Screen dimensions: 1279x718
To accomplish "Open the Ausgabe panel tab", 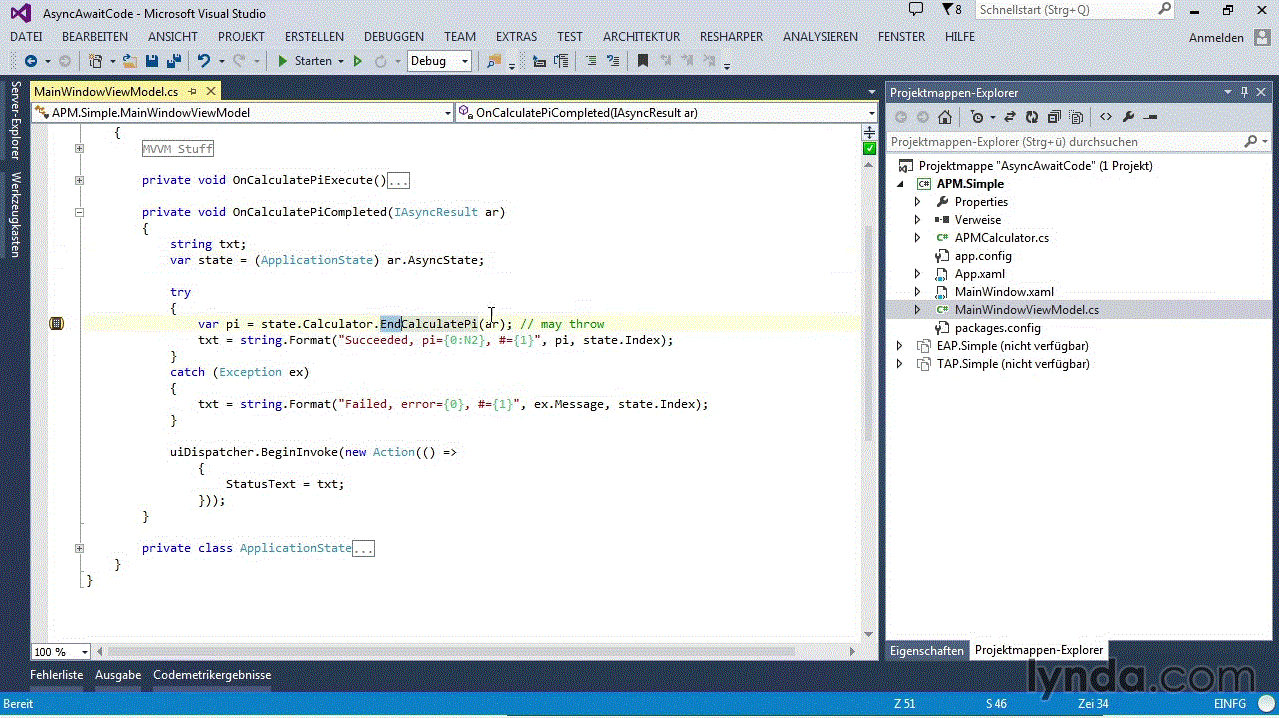I will 118,675.
